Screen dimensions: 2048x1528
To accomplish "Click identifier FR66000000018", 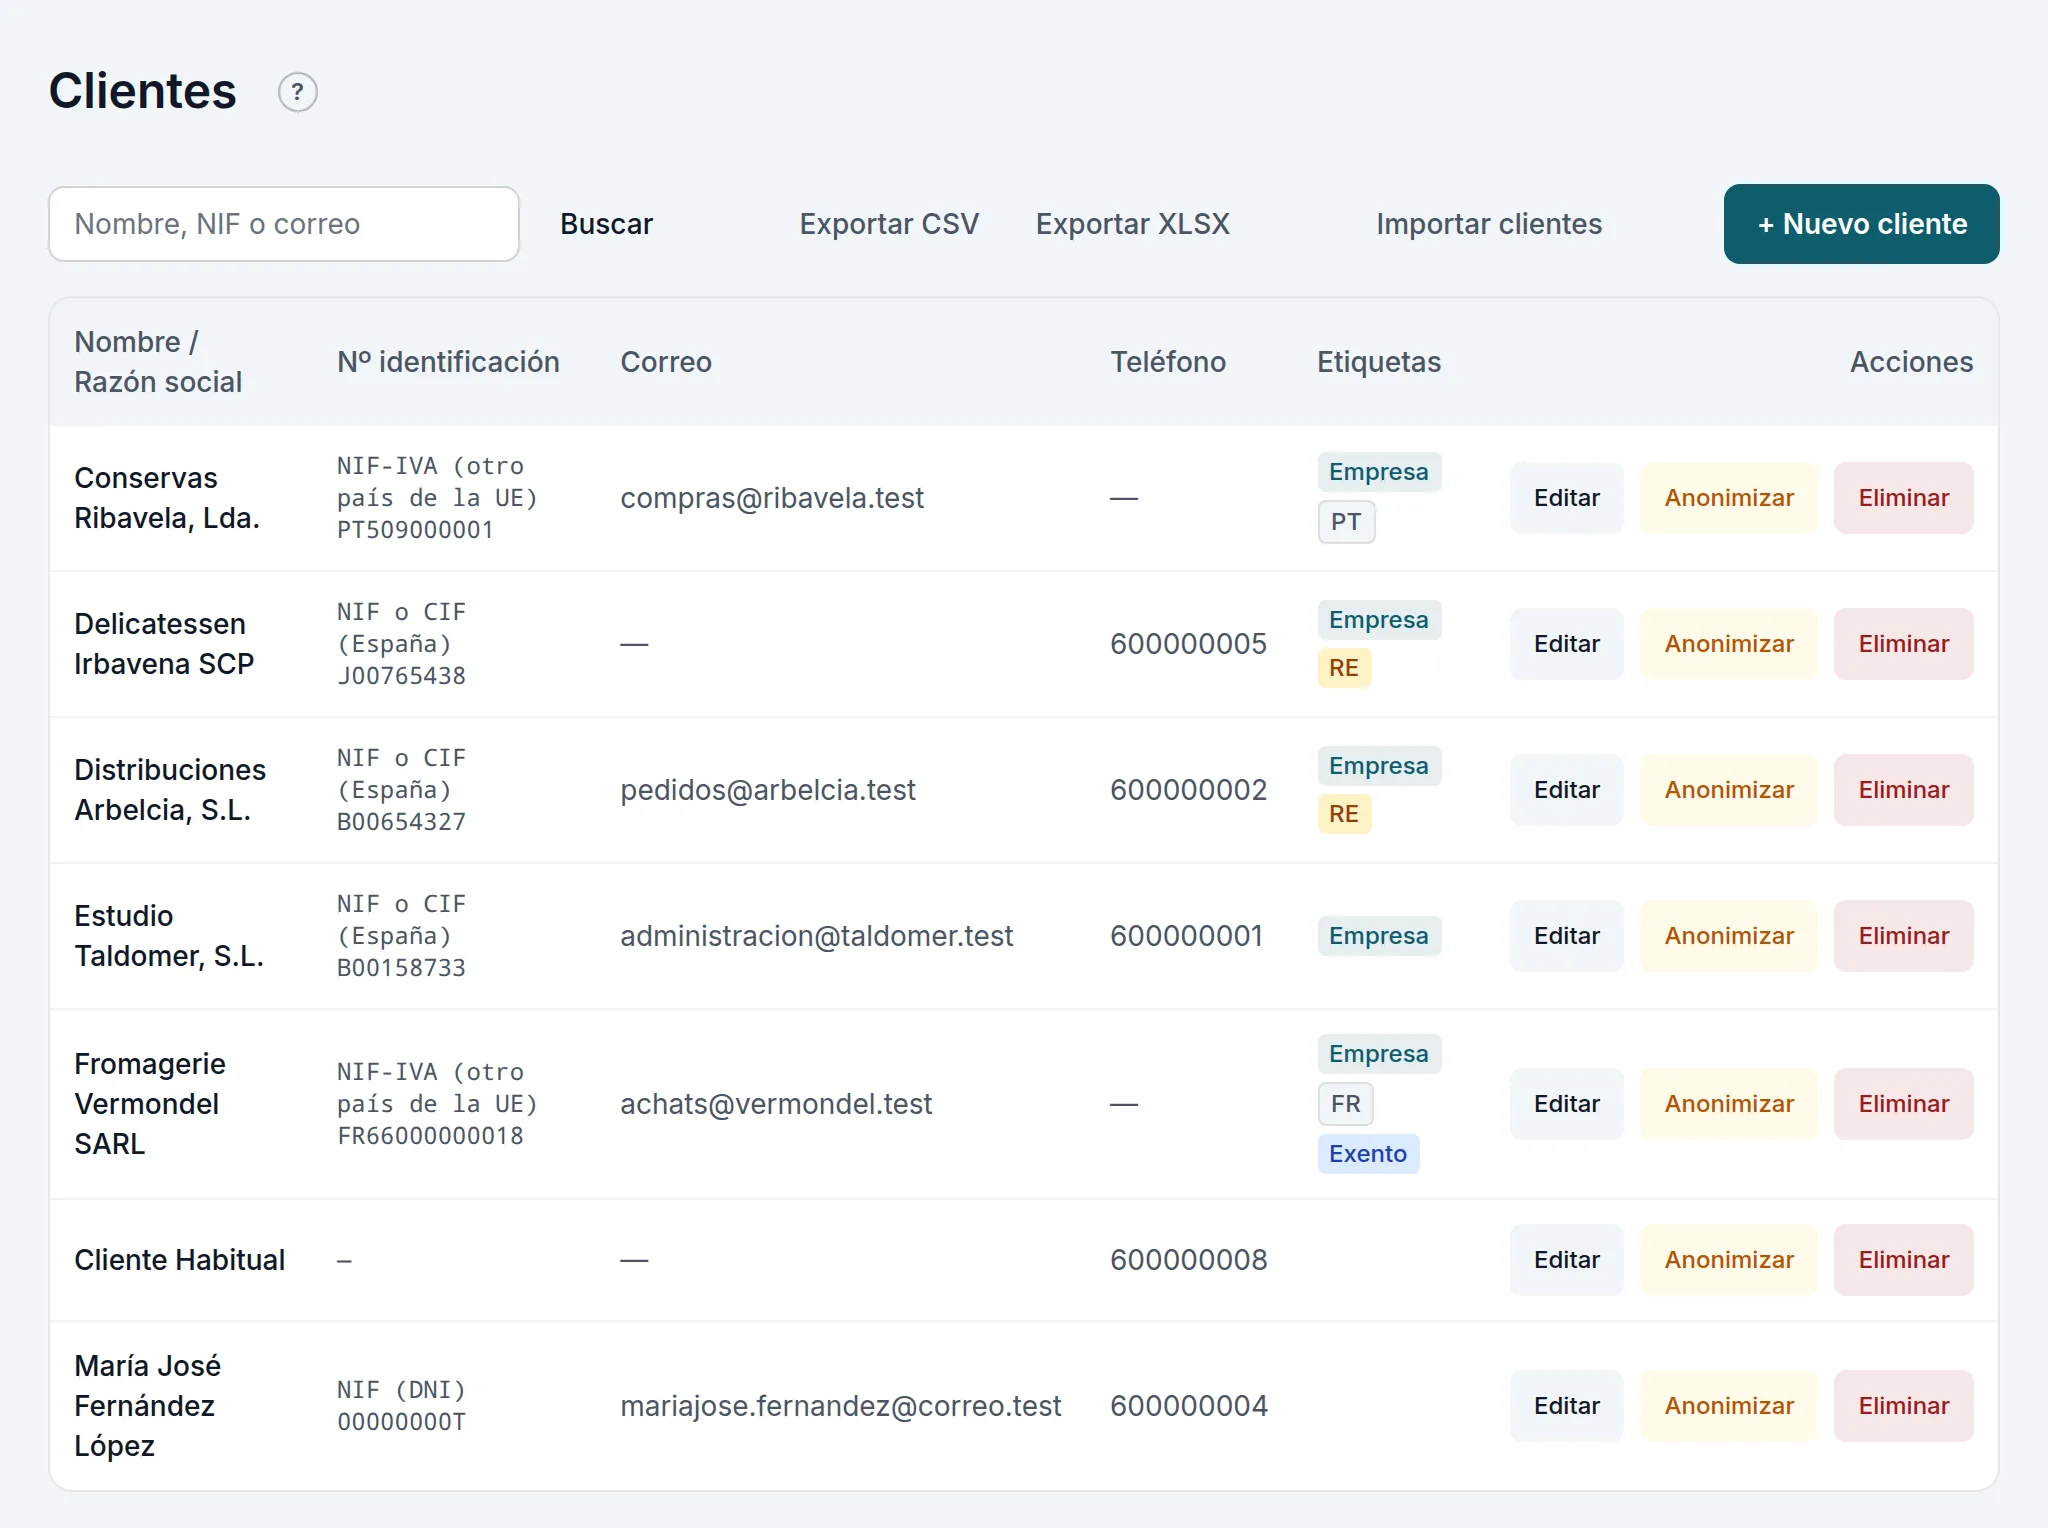I will pyautogui.click(x=430, y=1136).
